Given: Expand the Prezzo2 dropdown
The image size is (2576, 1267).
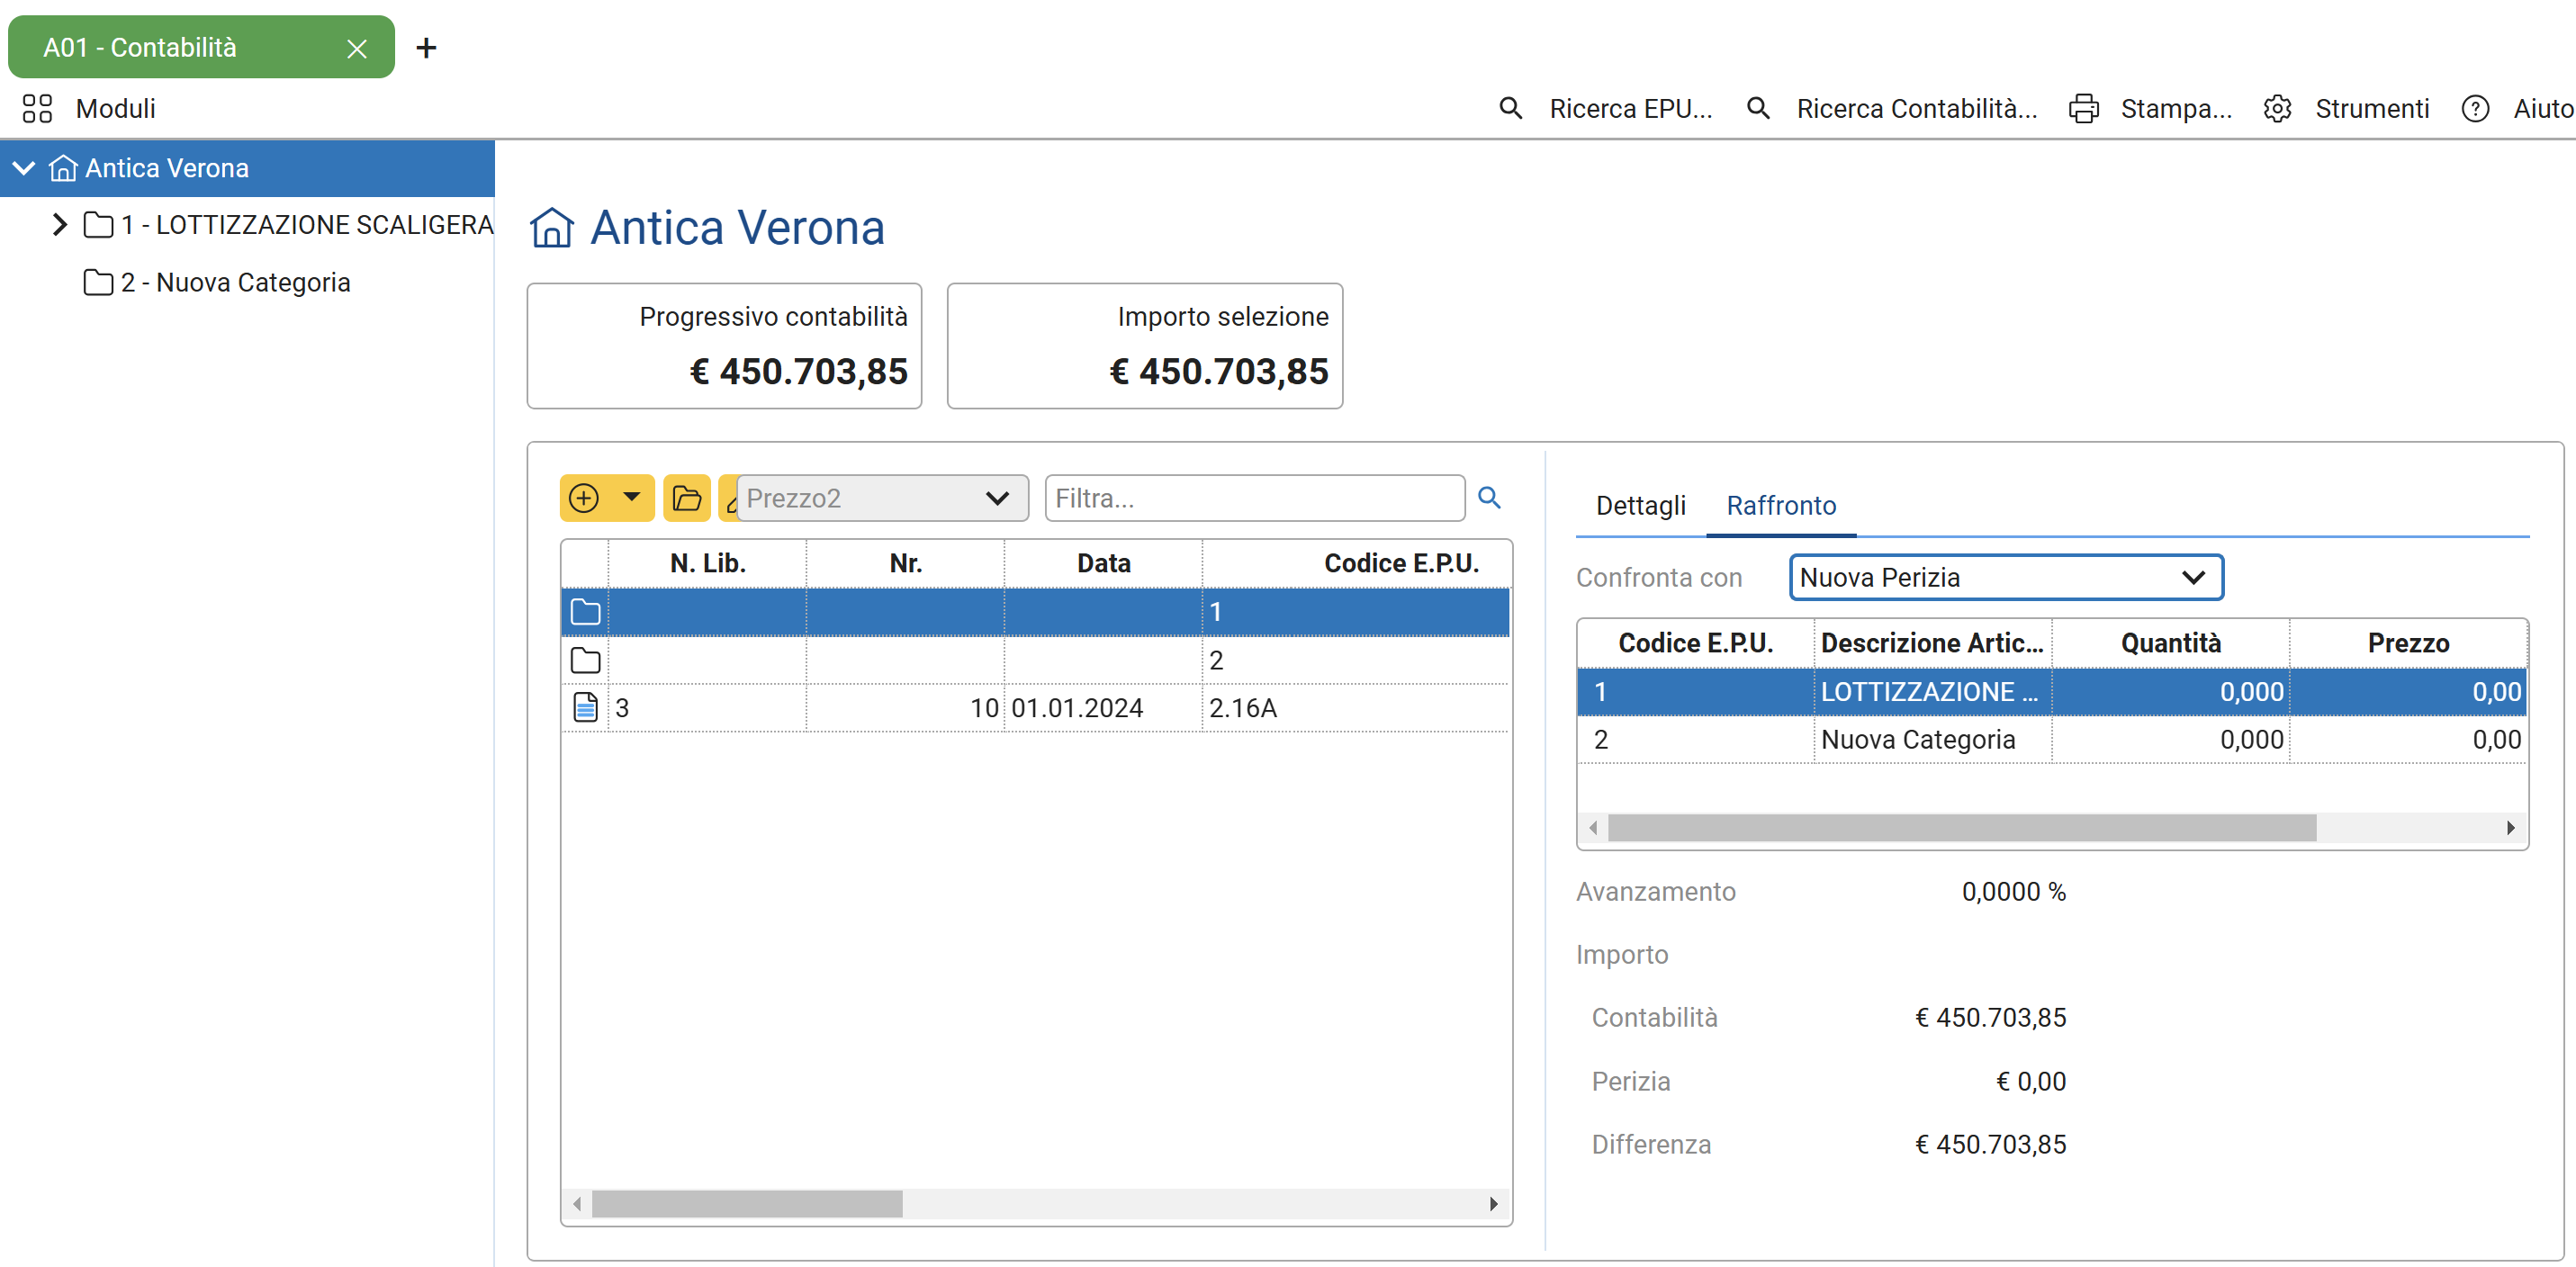Looking at the screenshot, I should coord(997,498).
